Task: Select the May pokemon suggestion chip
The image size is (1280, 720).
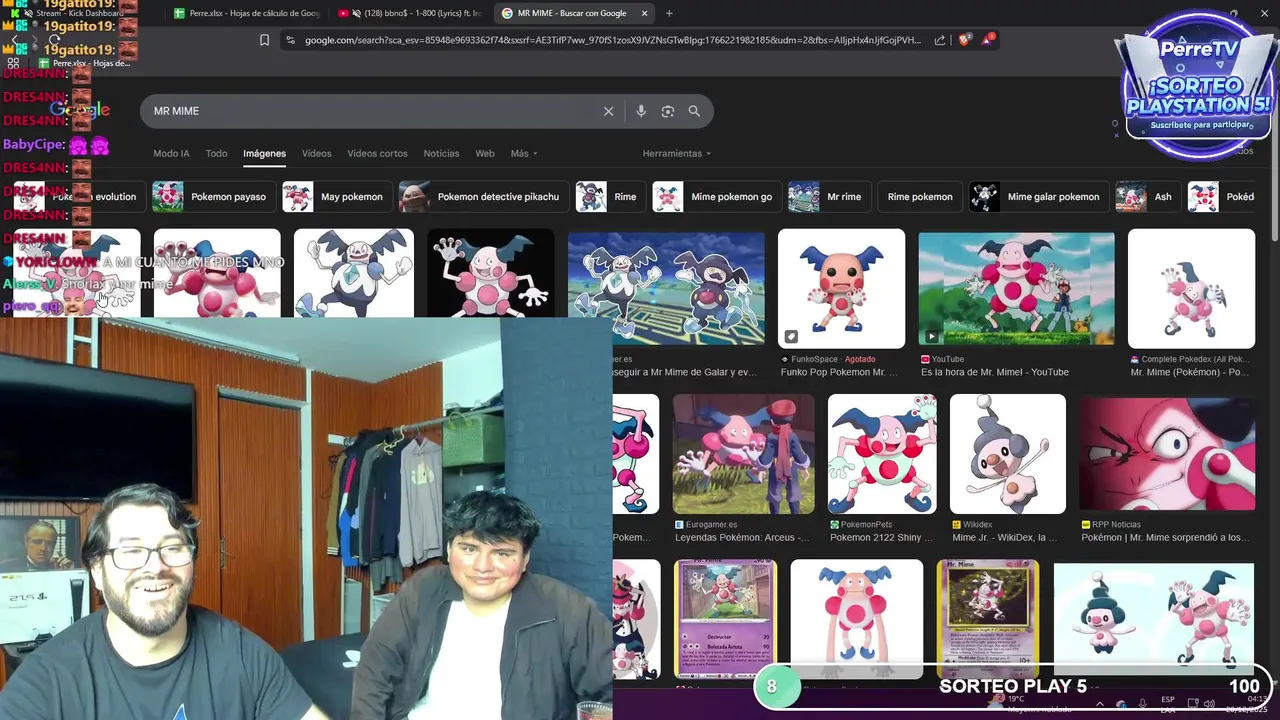Action: [x=336, y=197]
